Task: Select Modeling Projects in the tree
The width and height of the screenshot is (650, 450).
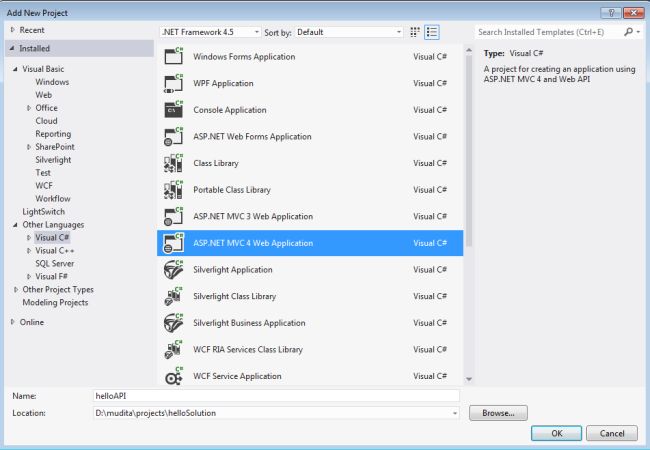Action: tap(55, 302)
